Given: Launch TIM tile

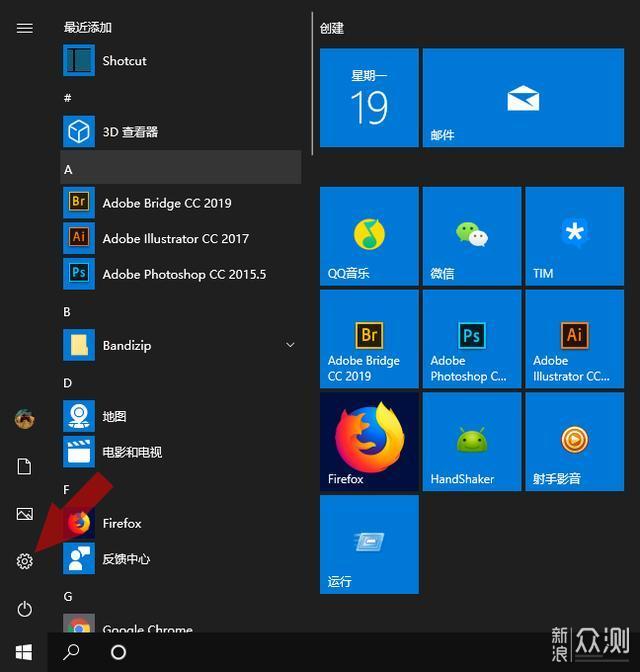Looking at the screenshot, I should 575,236.
